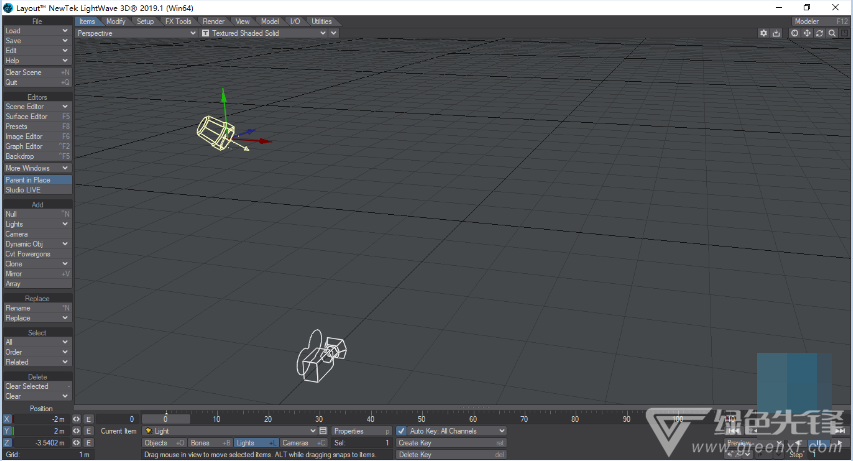Click the X channel arrows keyframe icon
Screen dimensions: 853x461
[76, 419]
